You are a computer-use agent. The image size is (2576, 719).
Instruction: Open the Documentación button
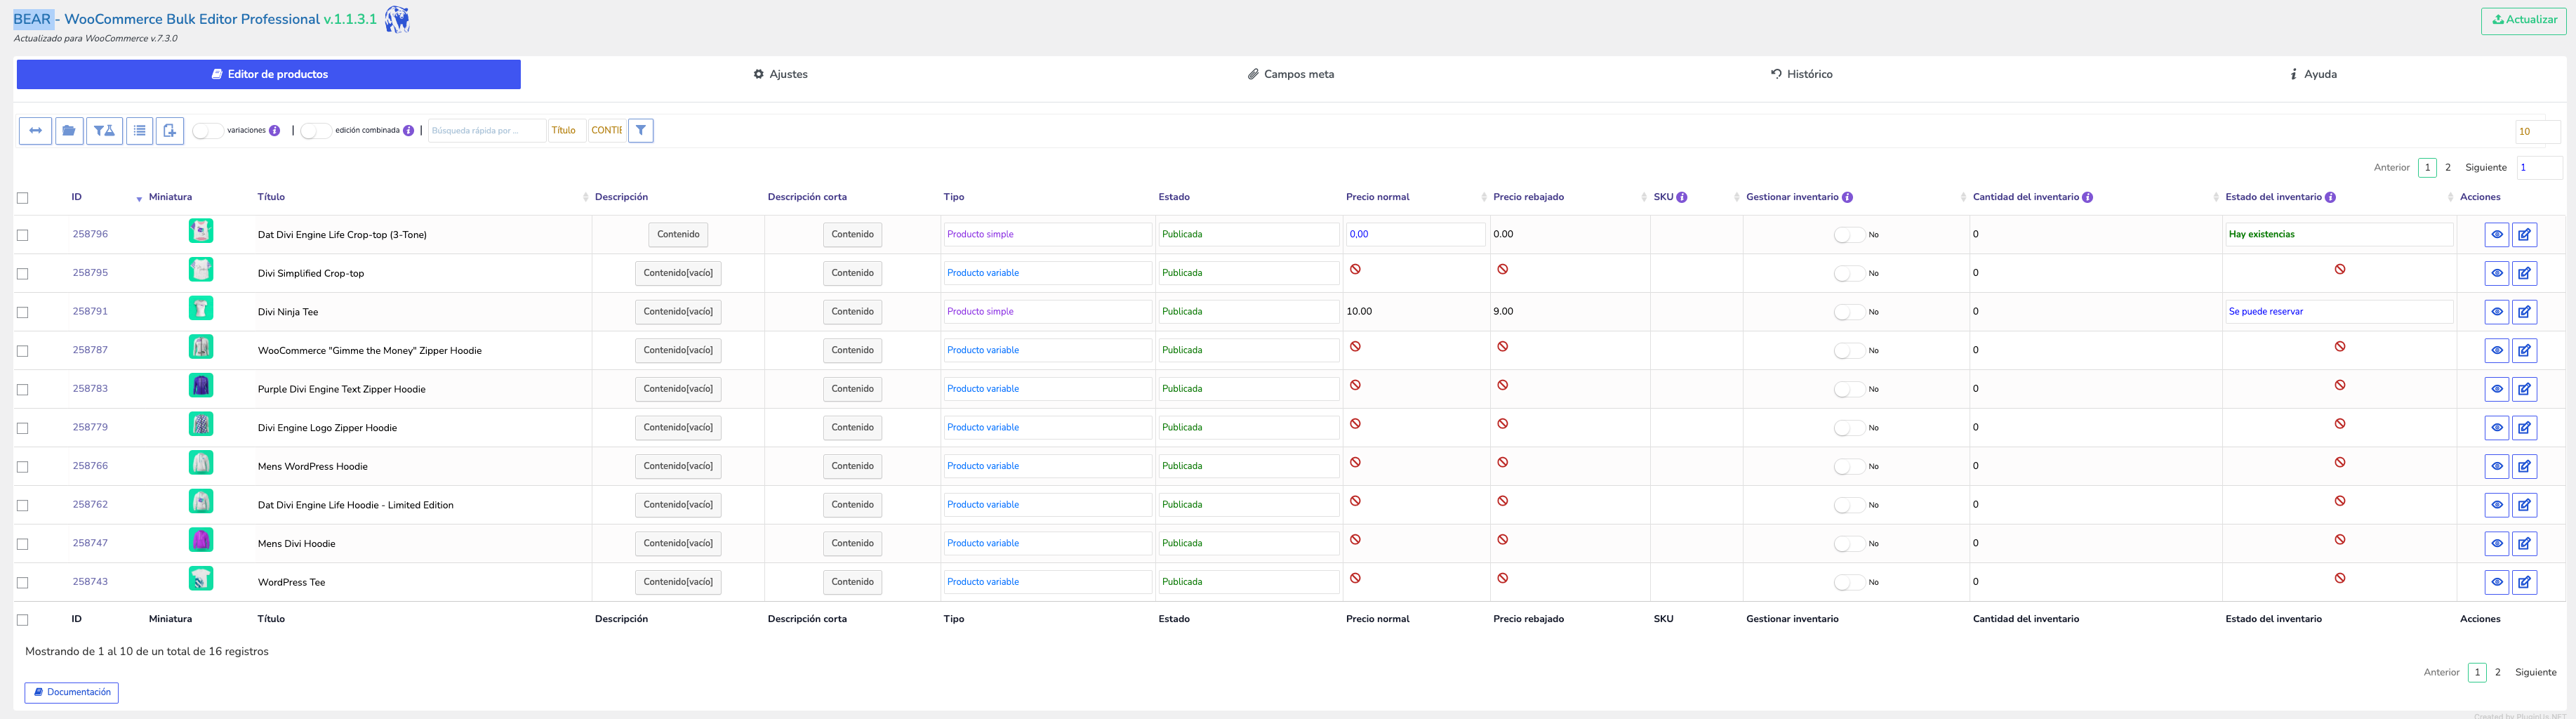point(72,692)
